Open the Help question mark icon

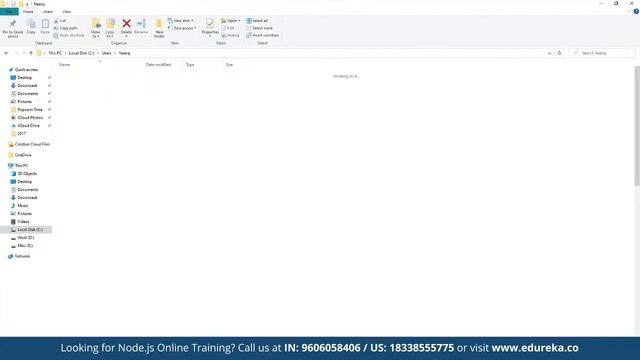(636, 11)
